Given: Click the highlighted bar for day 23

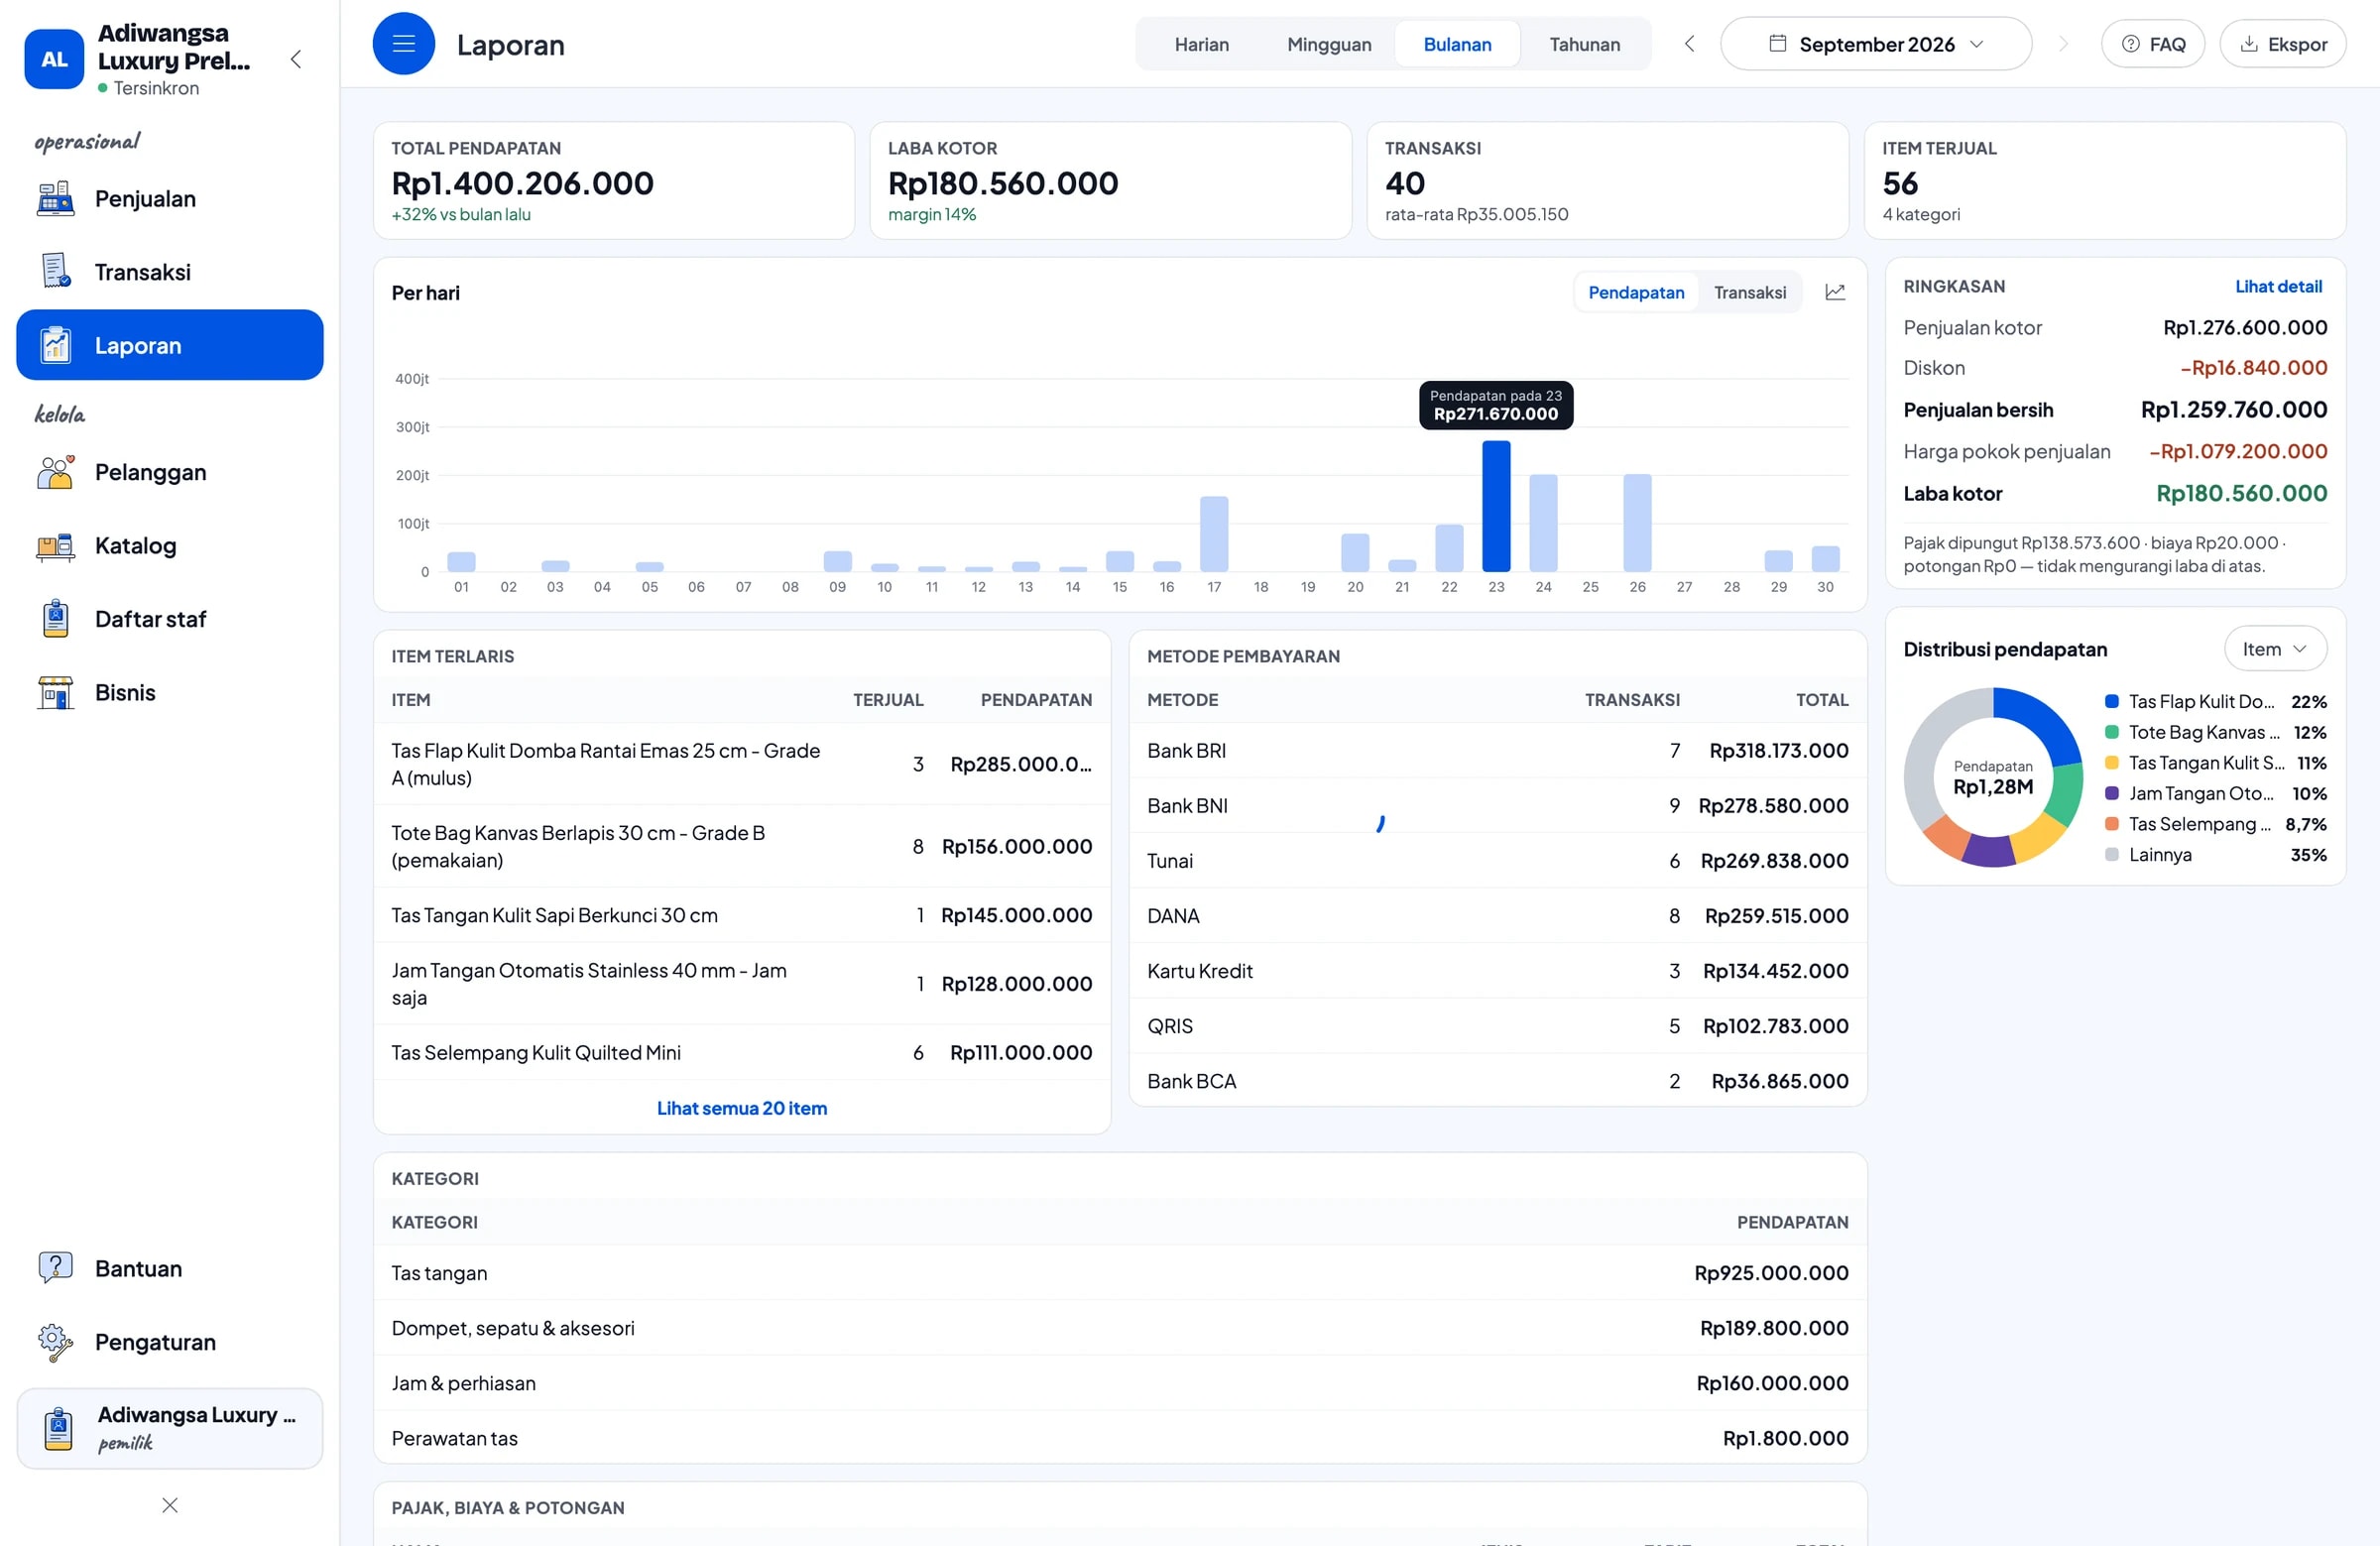Looking at the screenshot, I should point(1496,506).
